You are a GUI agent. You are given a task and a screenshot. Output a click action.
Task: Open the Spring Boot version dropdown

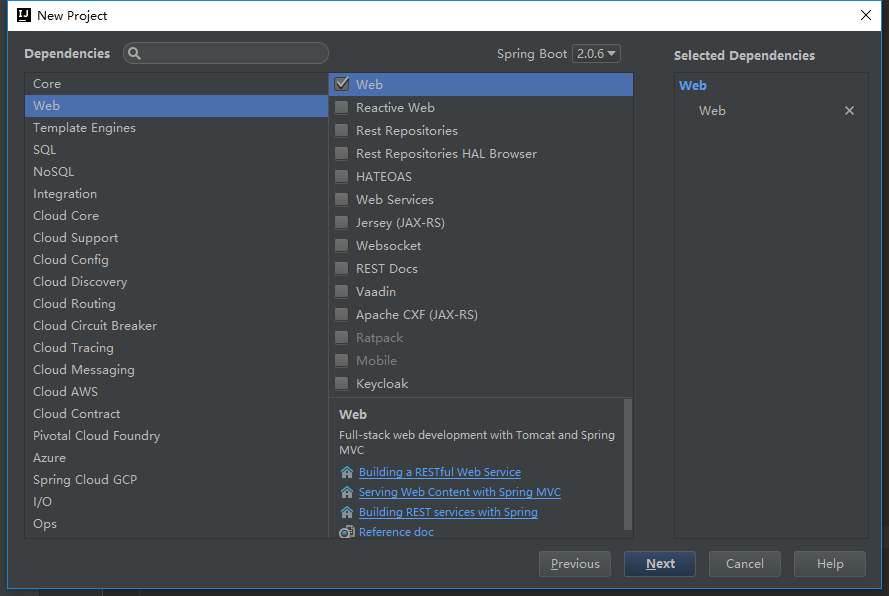pyautogui.click(x=596, y=53)
